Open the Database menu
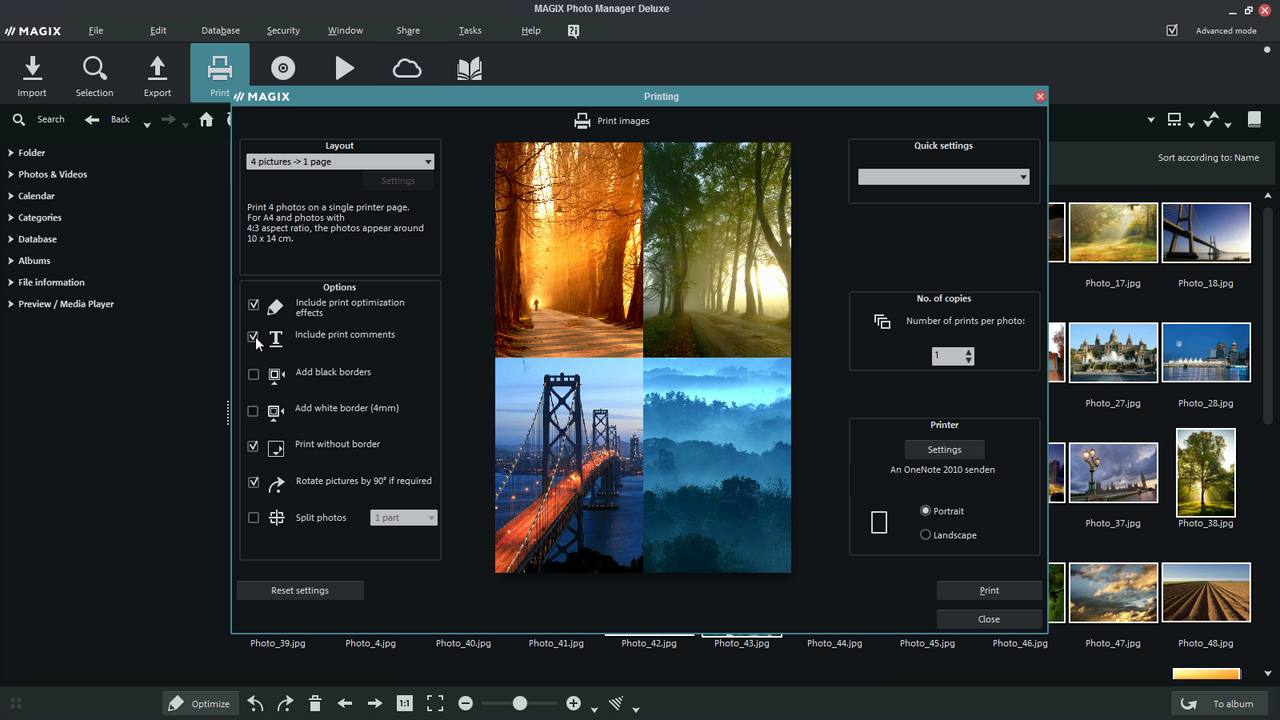Image resolution: width=1280 pixels, height=720 pixels. click(x=219, y=30)
